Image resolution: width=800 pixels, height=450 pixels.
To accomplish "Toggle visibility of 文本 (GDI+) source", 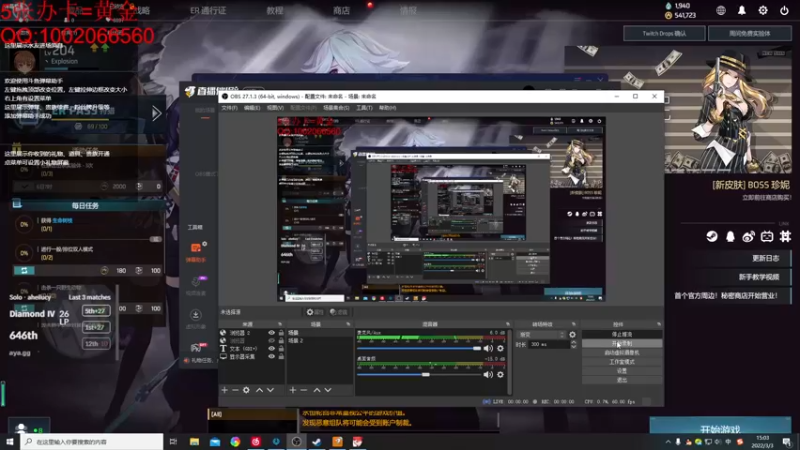I will coord(271,348).
